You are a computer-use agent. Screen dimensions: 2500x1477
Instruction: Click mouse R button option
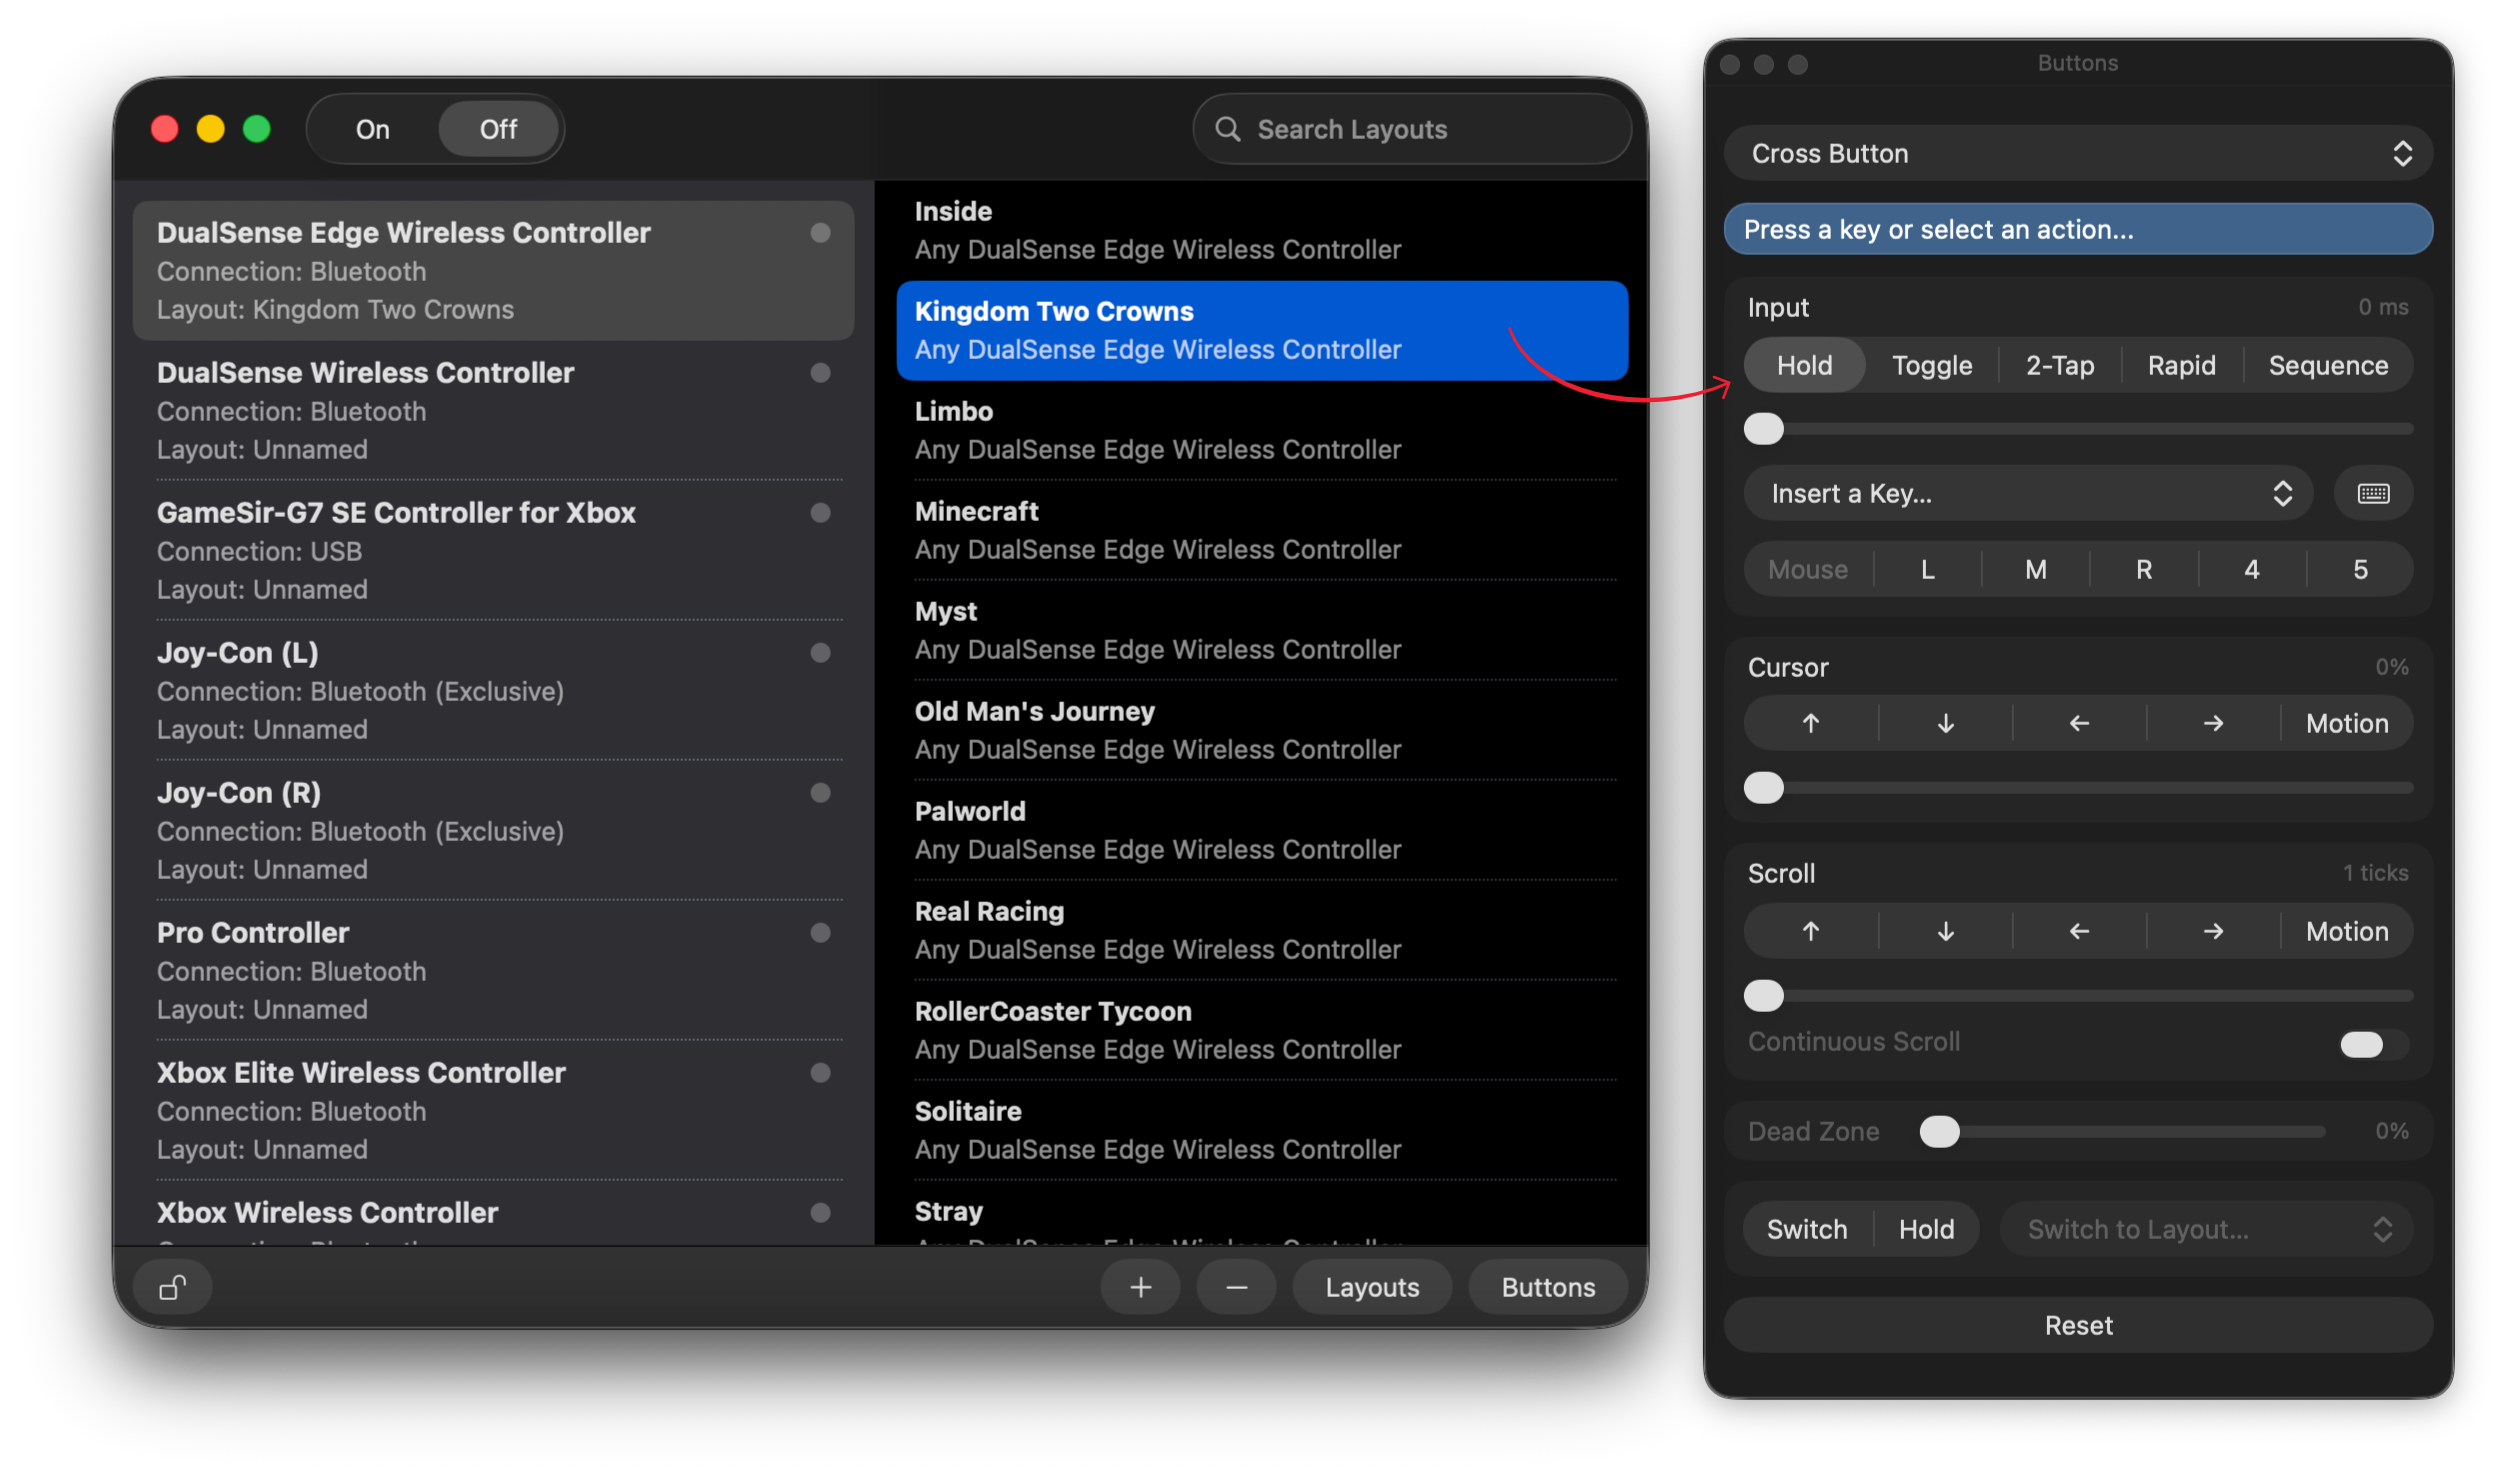click(2143, 569)
